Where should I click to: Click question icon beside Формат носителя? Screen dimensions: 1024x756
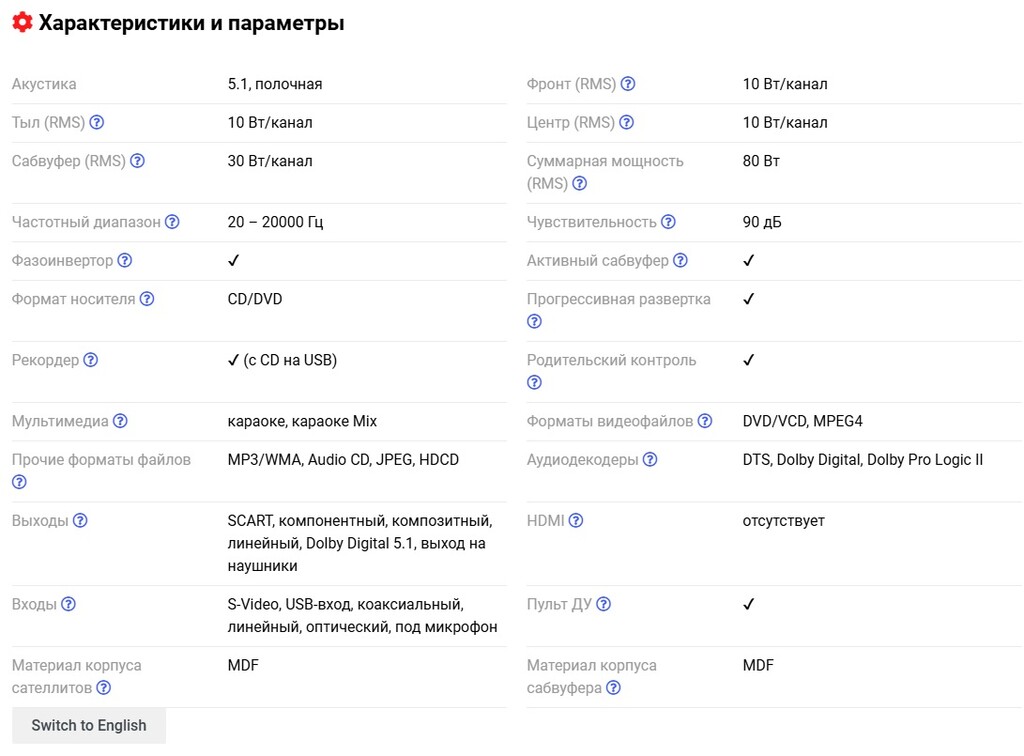[147, 299]
